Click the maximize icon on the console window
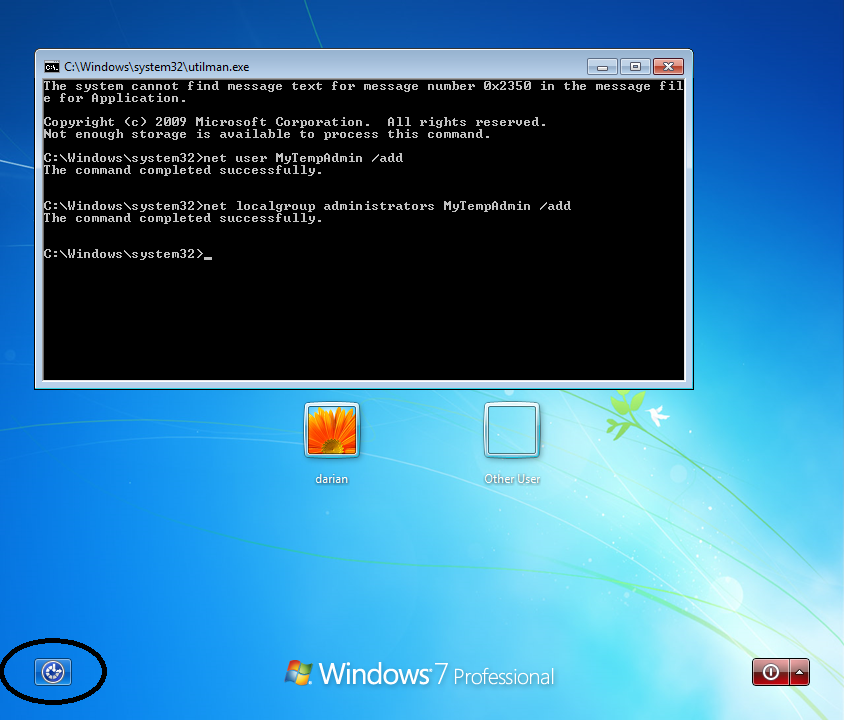The height and width of the screenshot is (720, 844). point(634,66)
